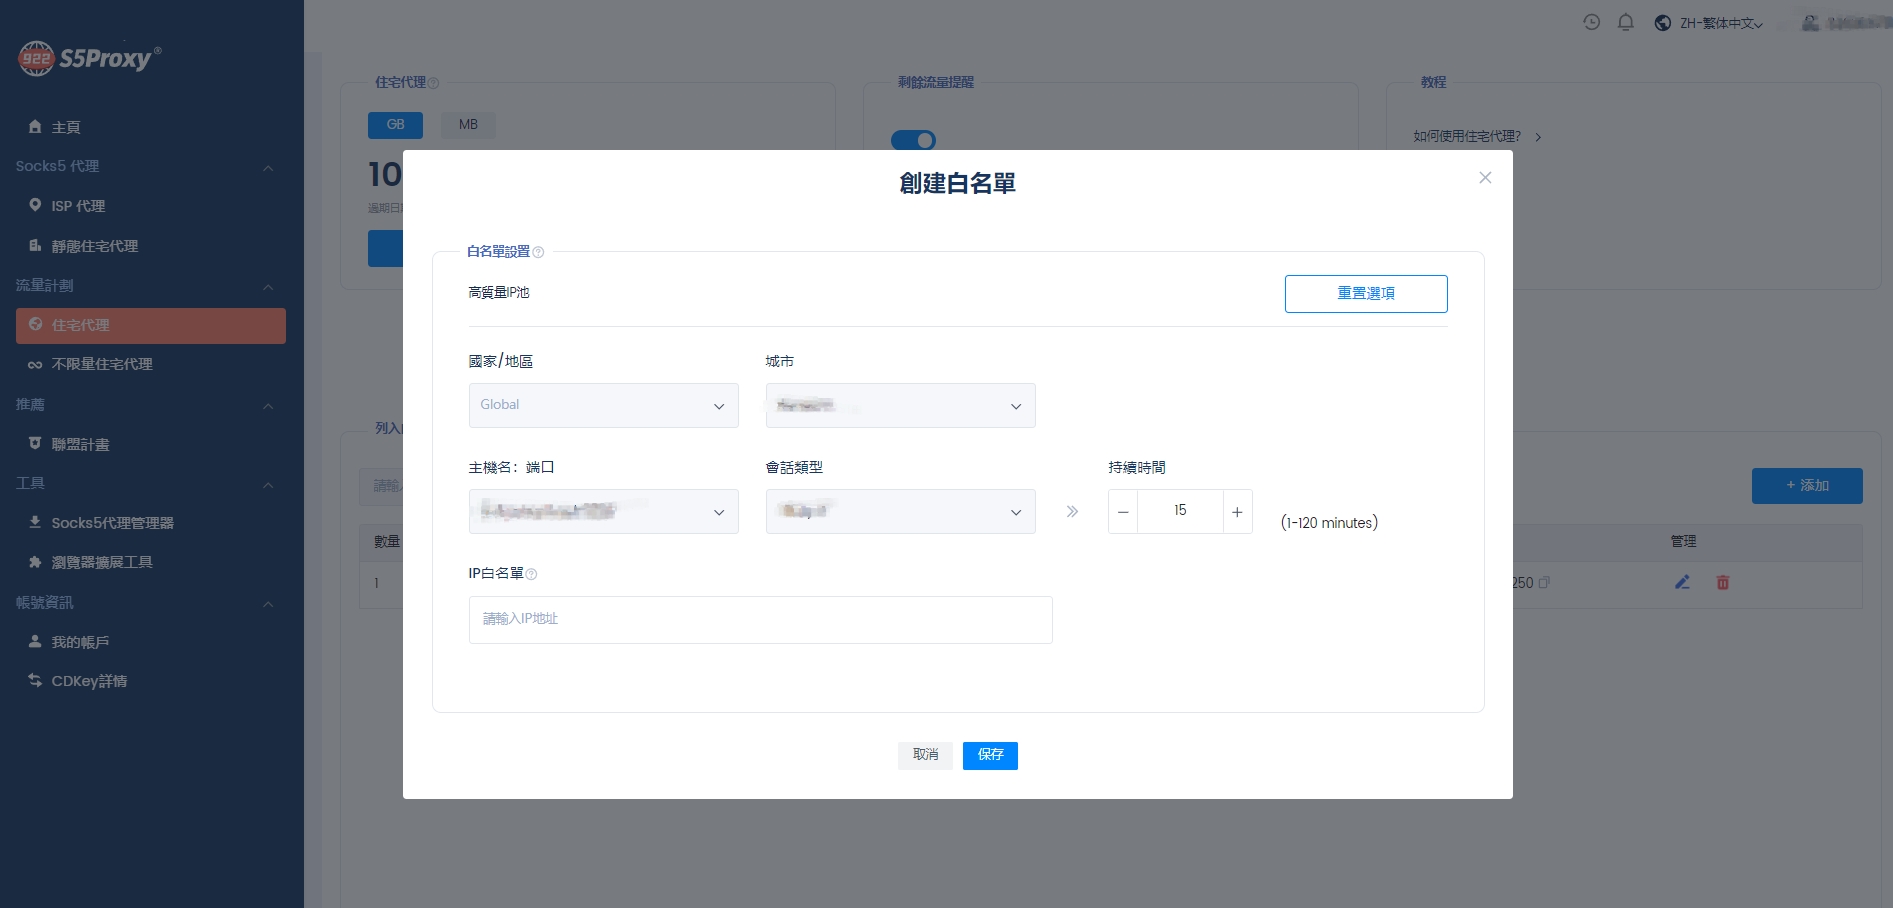Image resolution: width=1893 pixels, height=908 pixels.
Task: Open the 城市 dropdown
Action: coord(900,405)
